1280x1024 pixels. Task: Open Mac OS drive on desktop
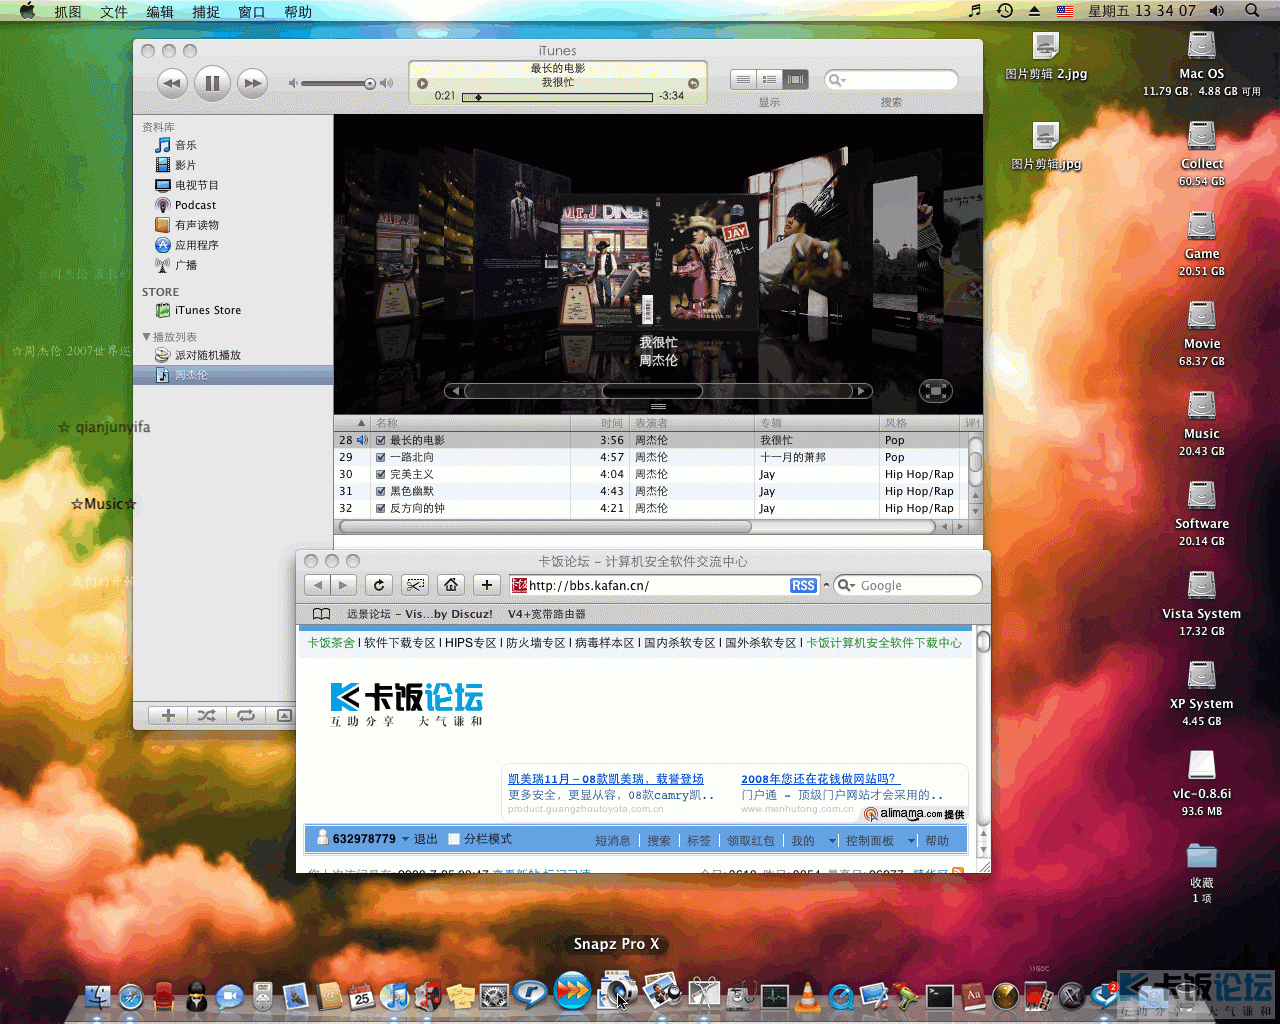pos(1202,48)
